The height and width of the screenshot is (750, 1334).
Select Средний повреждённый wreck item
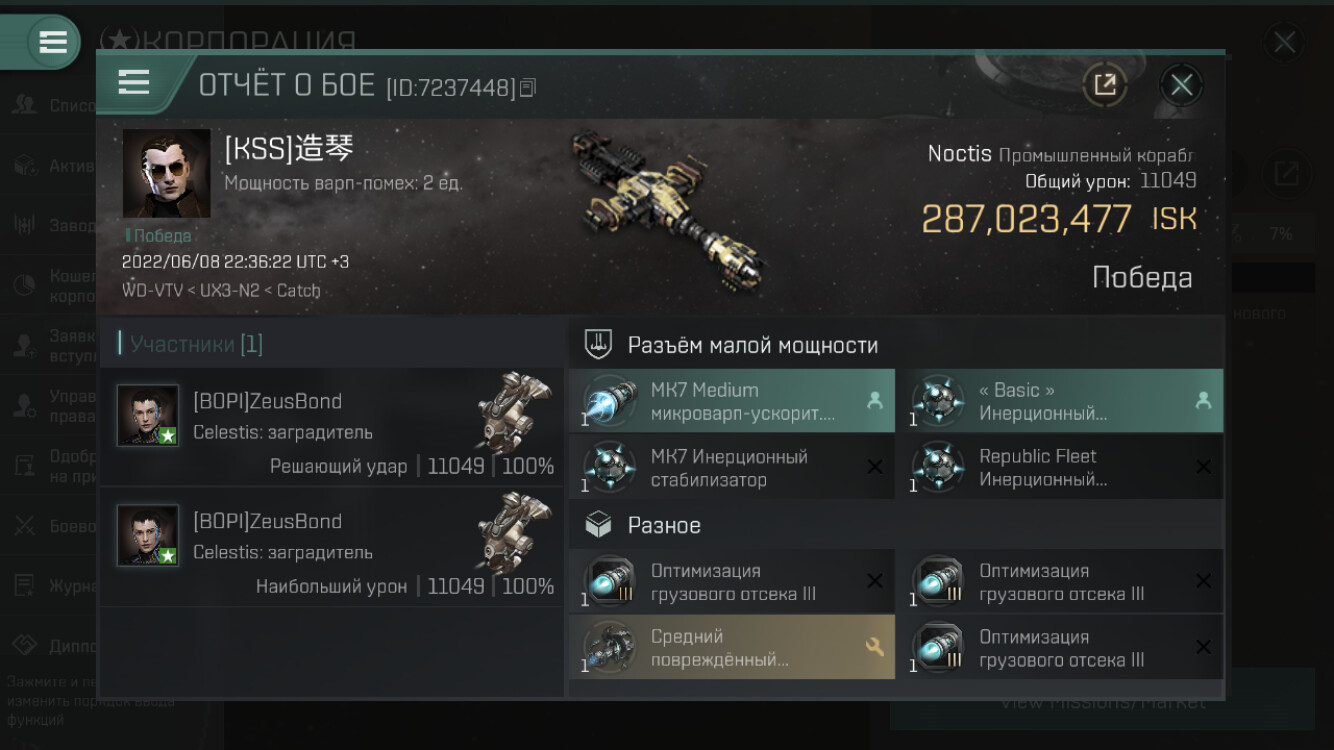(732, 647)
